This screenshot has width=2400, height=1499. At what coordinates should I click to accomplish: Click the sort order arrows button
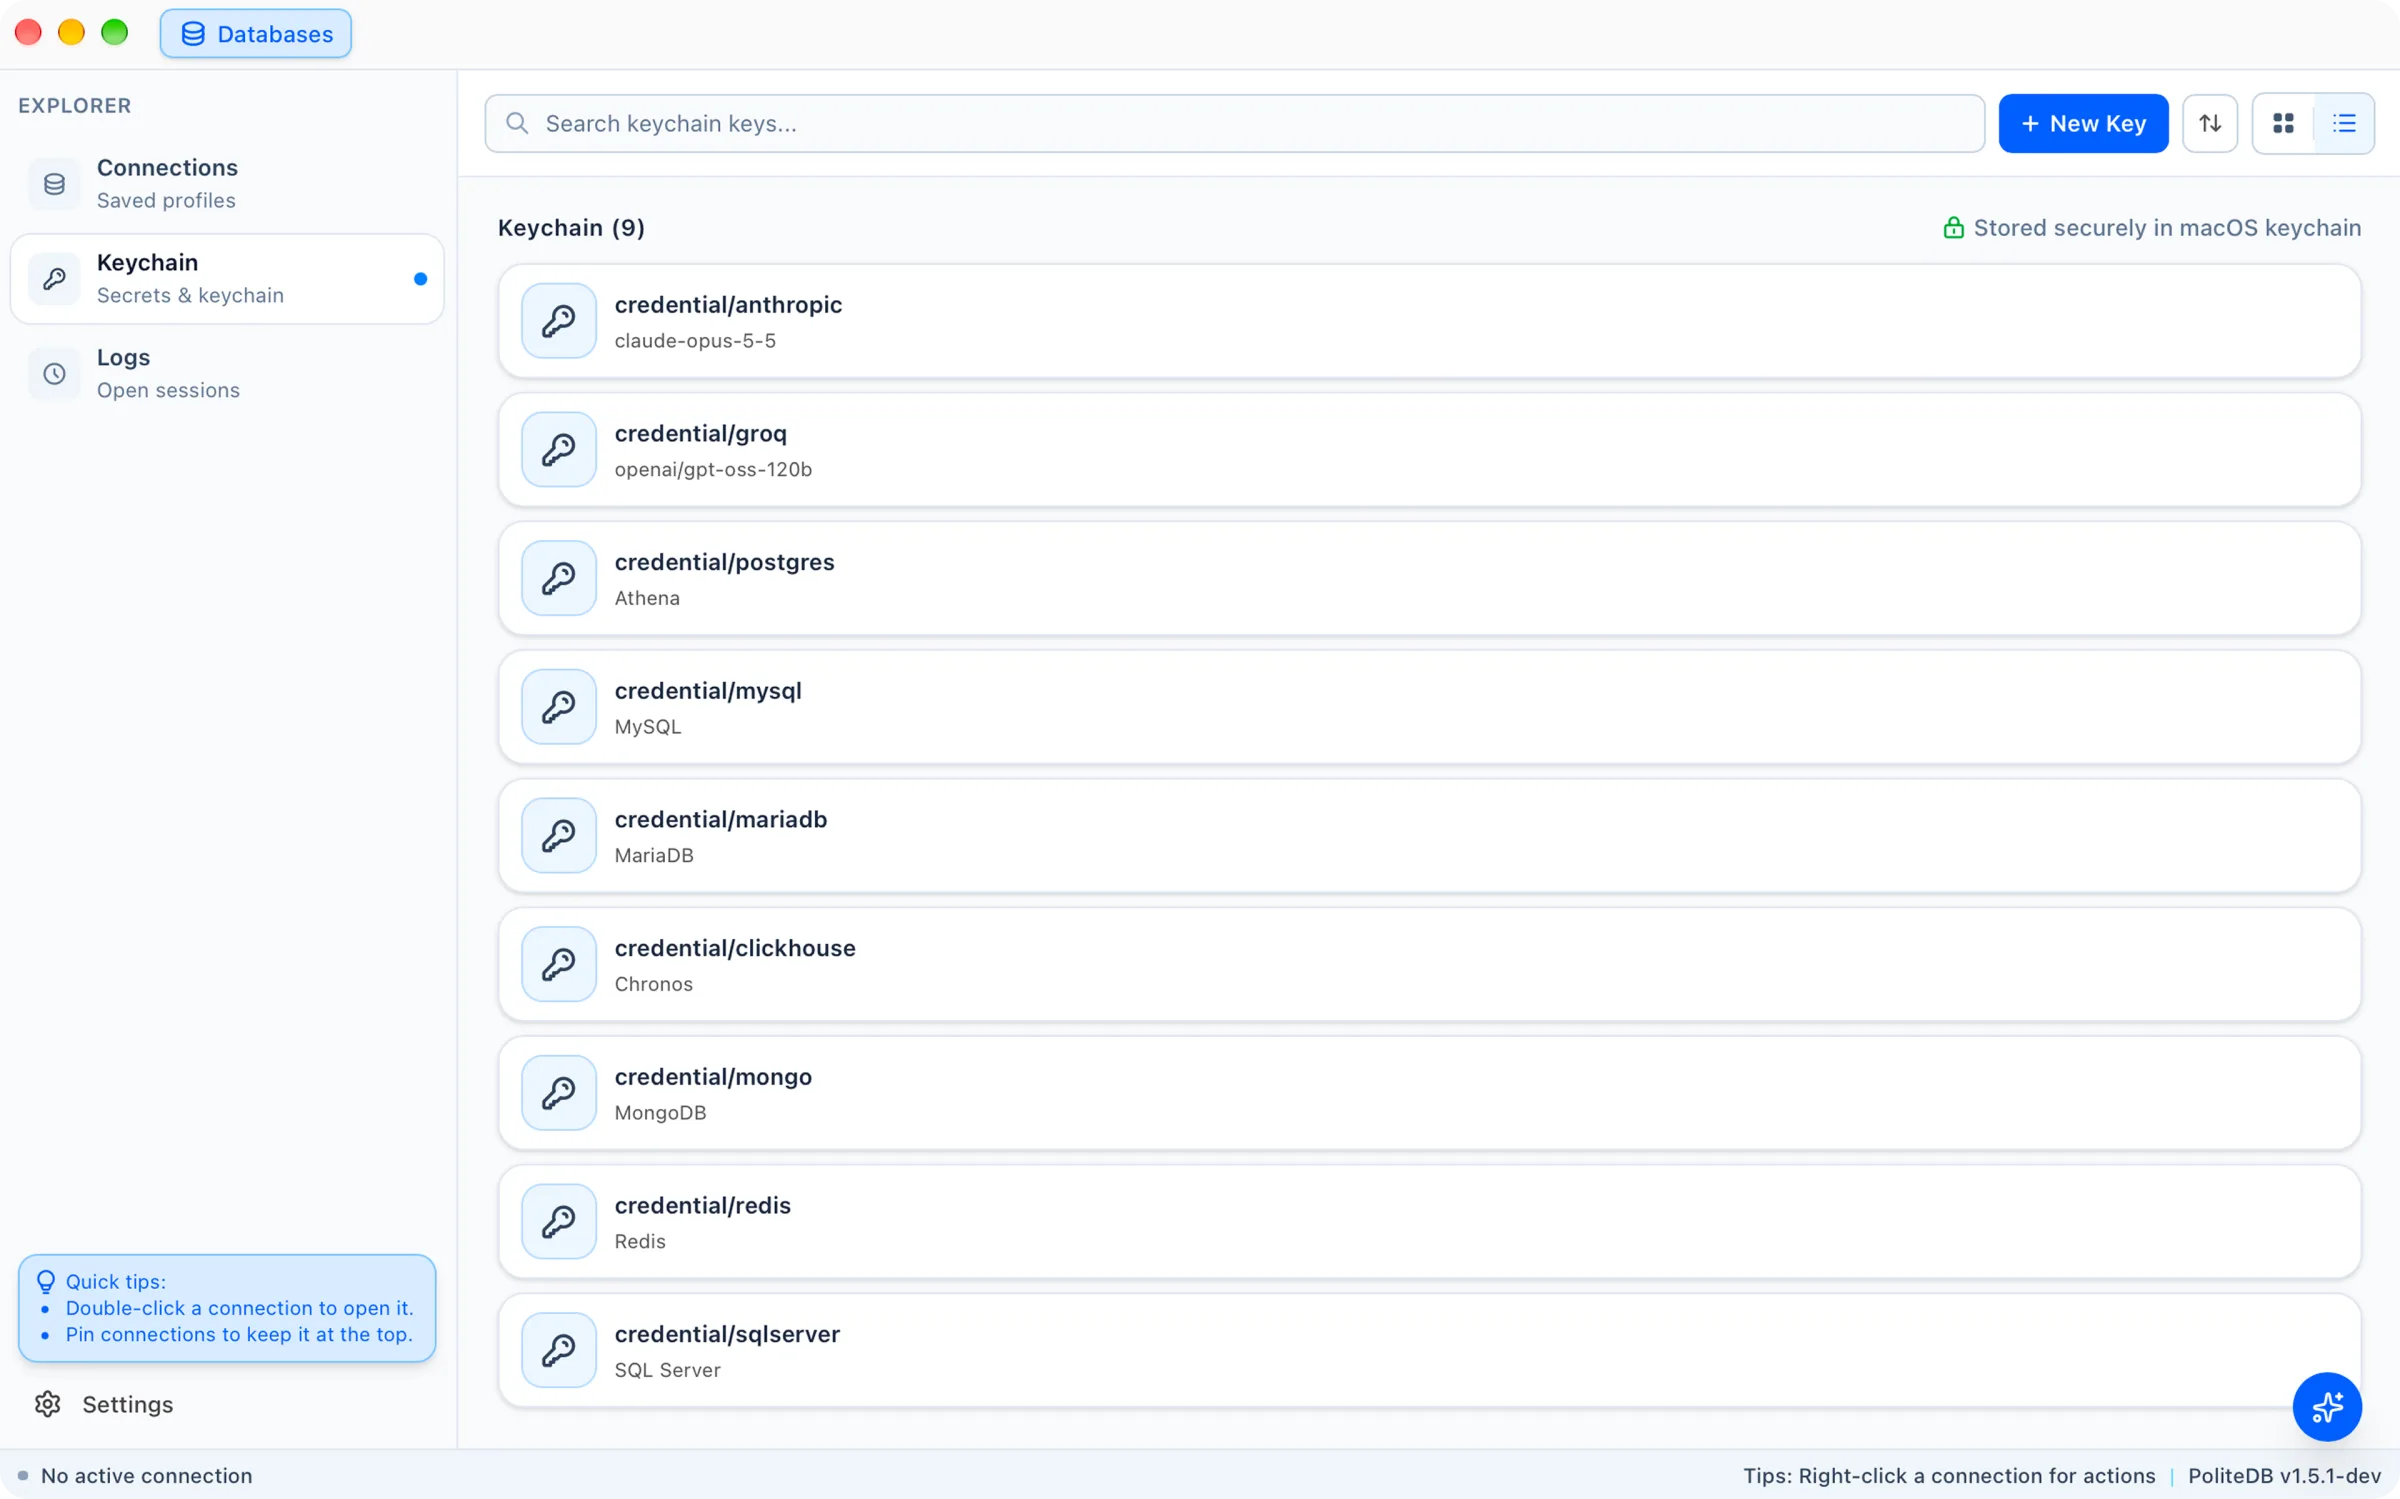tap(2210, 123)
